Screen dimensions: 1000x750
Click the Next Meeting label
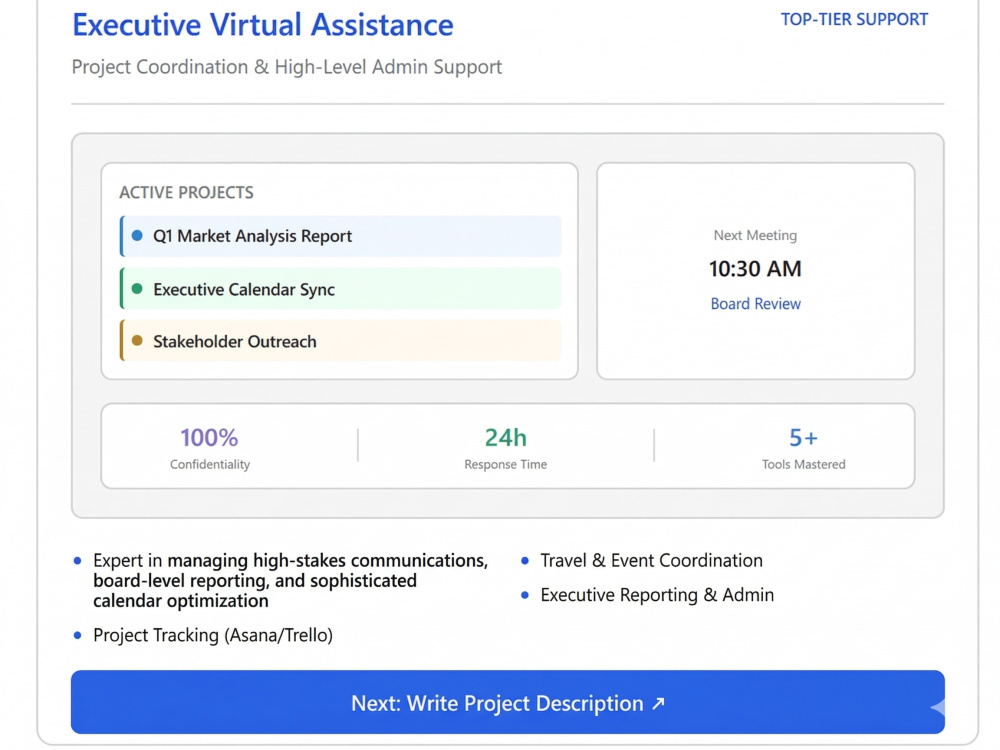[x=755, y=235]
